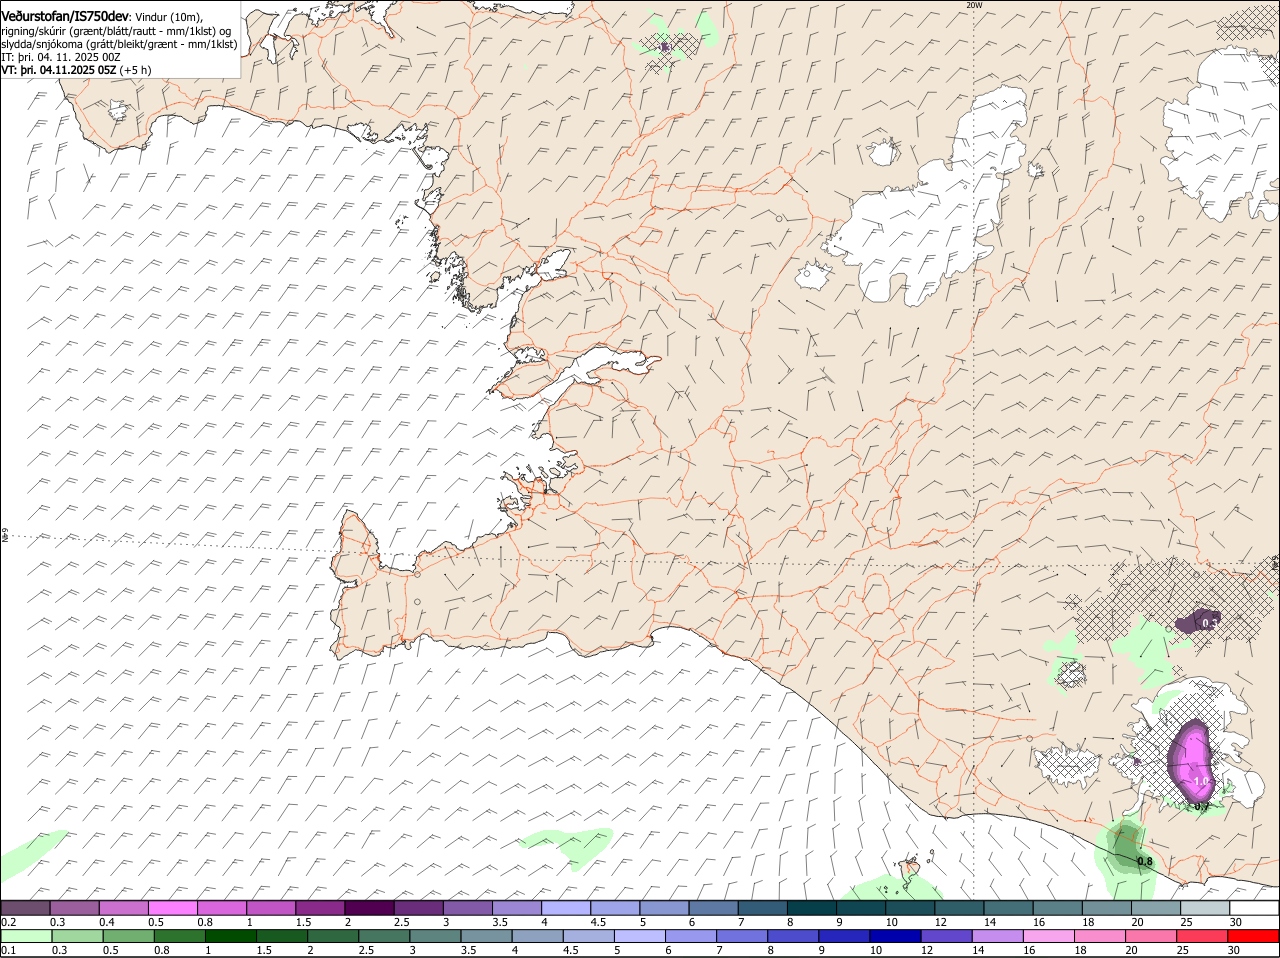The height and width of the screenshot is (958, 1280).
Task: Click the title text "Veðurstofan/IS750dev"
Action: [x=65, y=16]
